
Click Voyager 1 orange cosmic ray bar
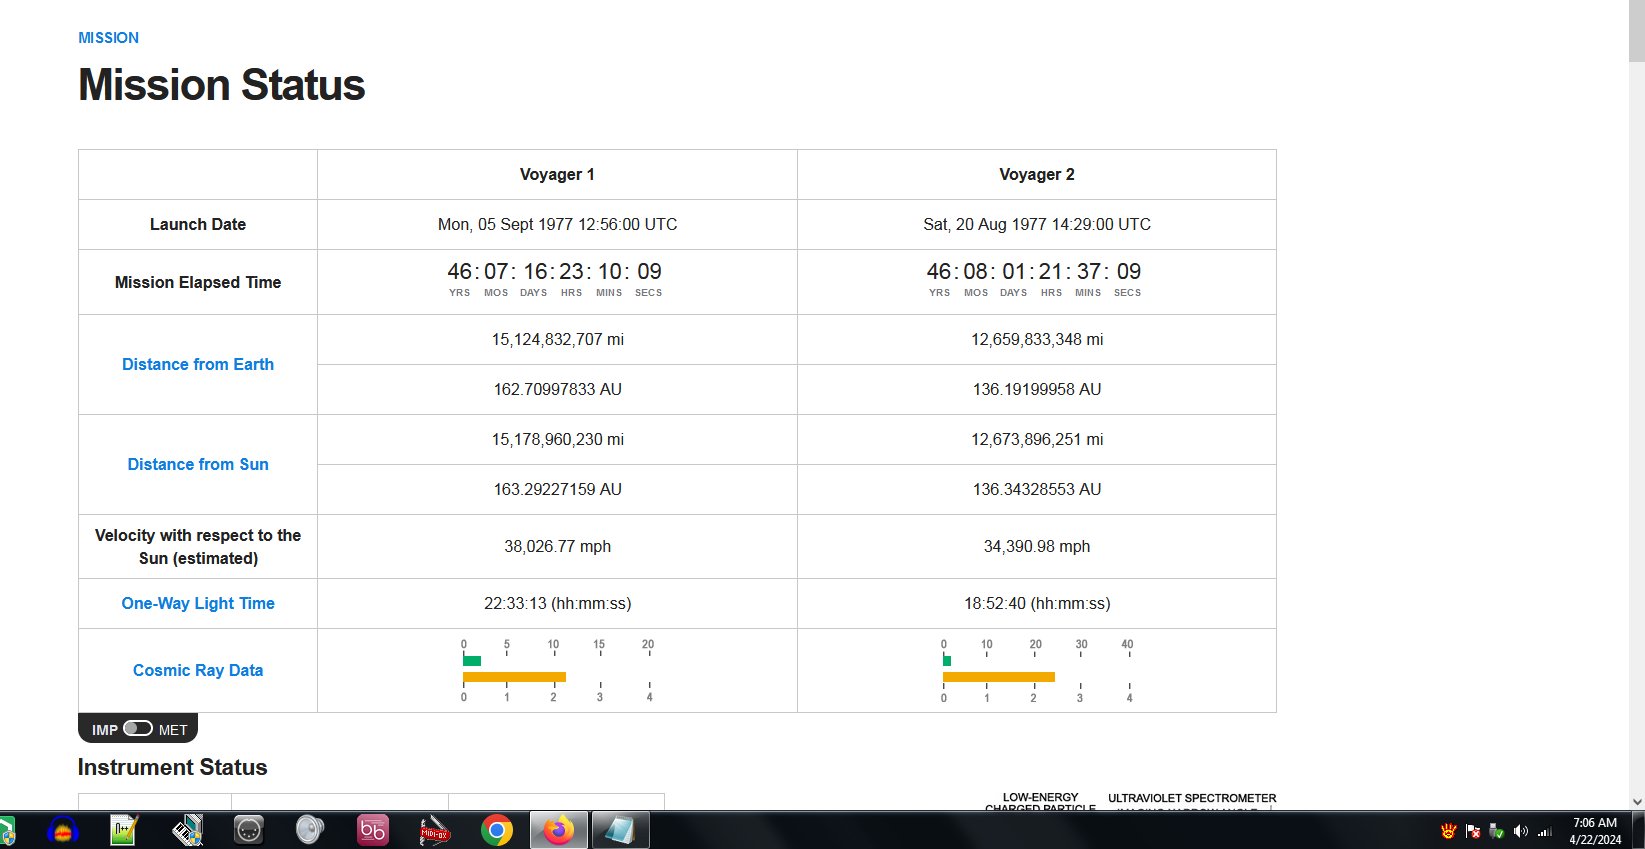[x=514, y=677]
